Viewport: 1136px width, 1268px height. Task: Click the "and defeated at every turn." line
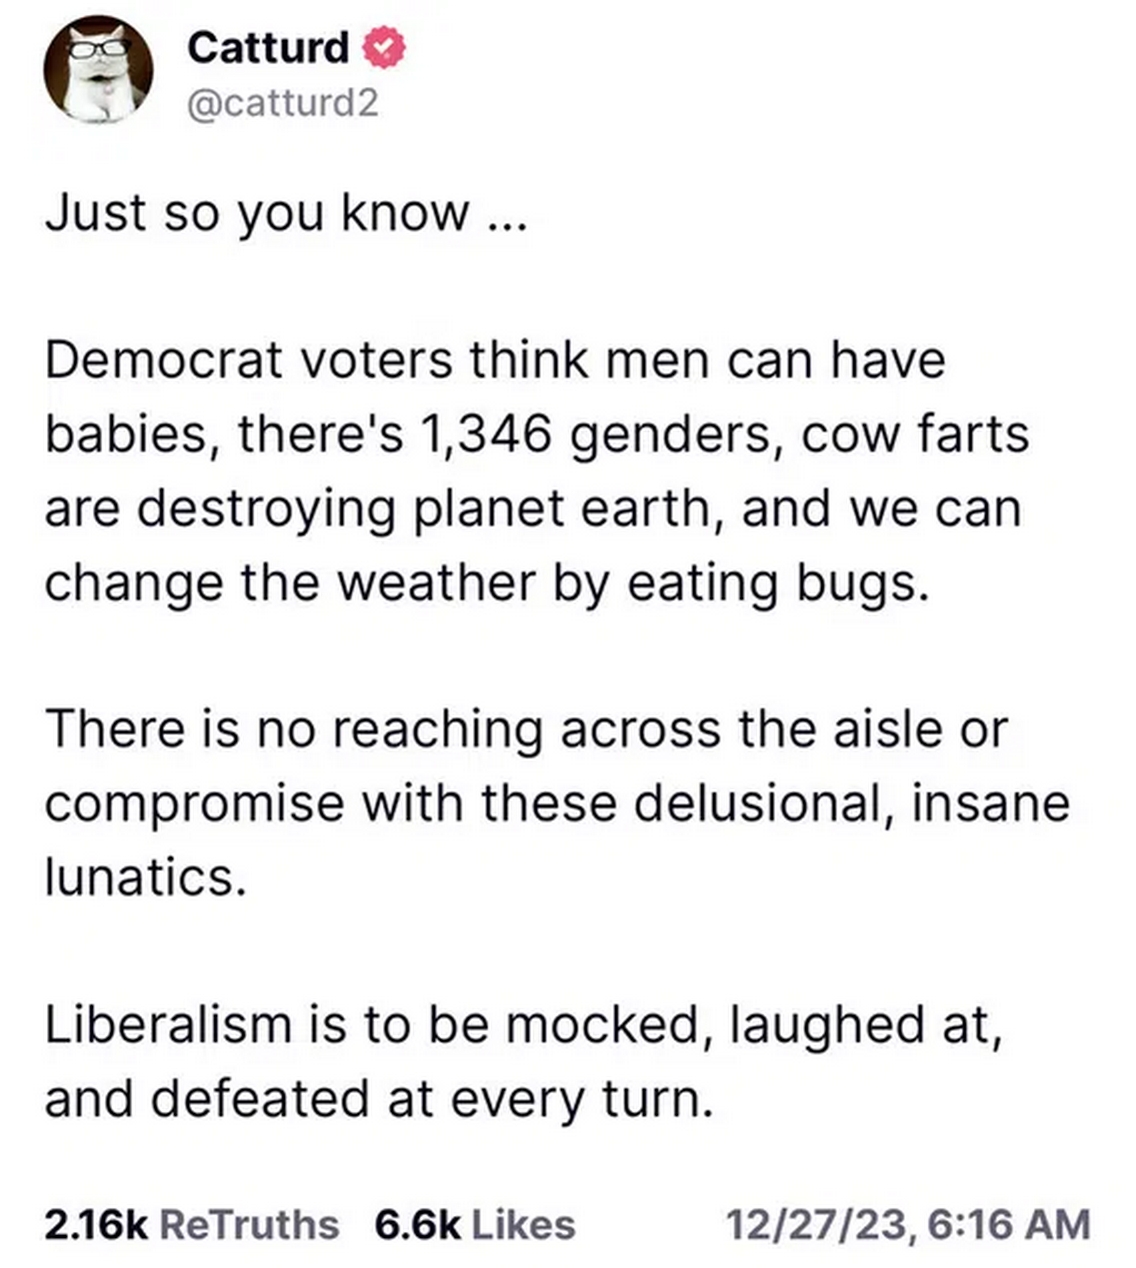tap(379, 1099)
